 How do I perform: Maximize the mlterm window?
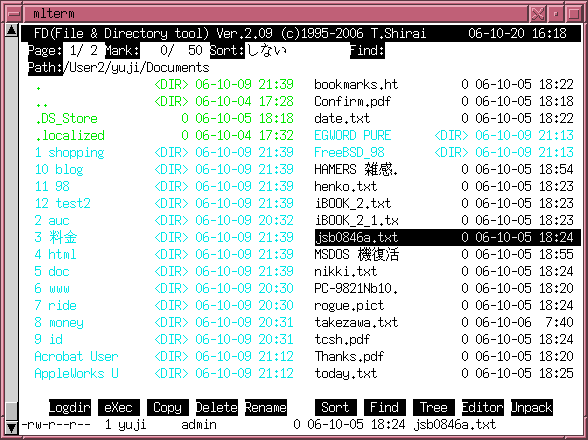[574, 14]
